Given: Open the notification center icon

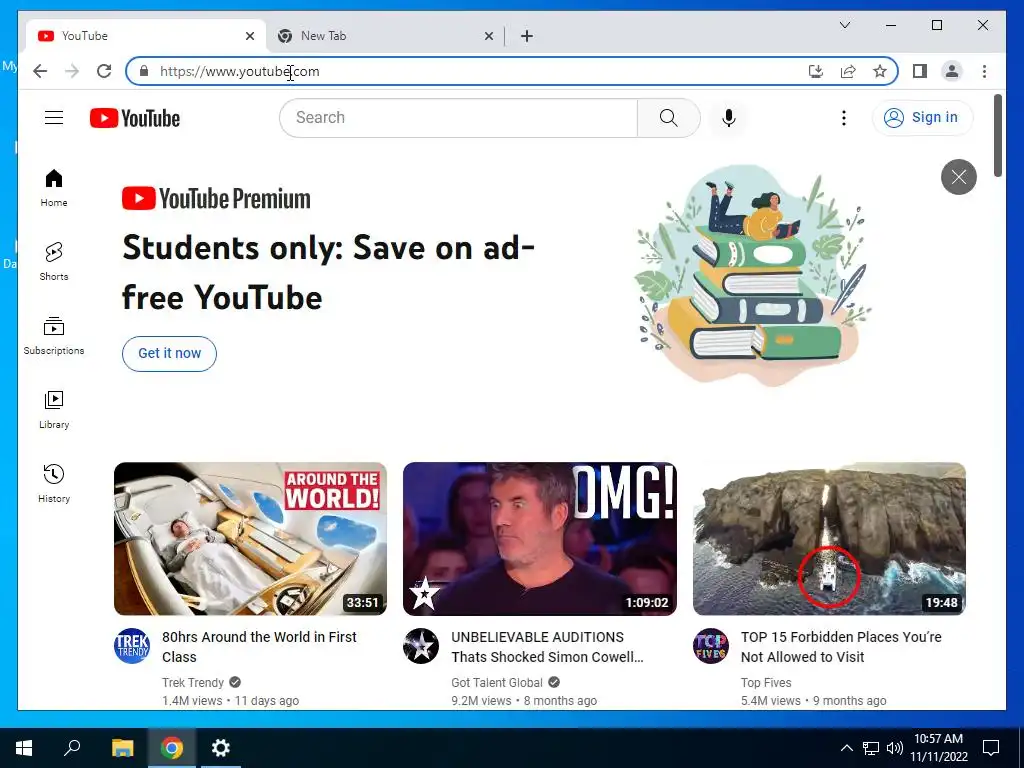Looking at the screenshot, I should coord(991,748).
